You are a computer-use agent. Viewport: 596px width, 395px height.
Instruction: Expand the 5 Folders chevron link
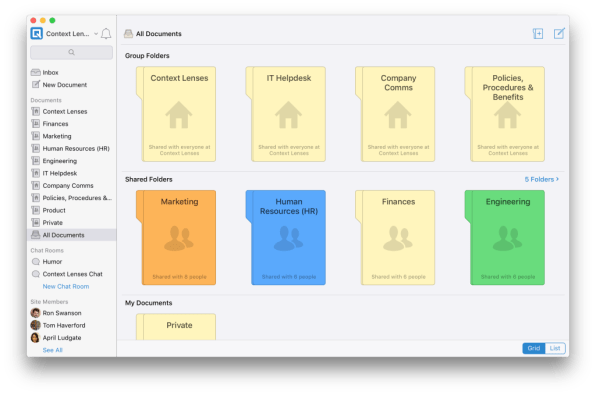[x=542, y=179]
